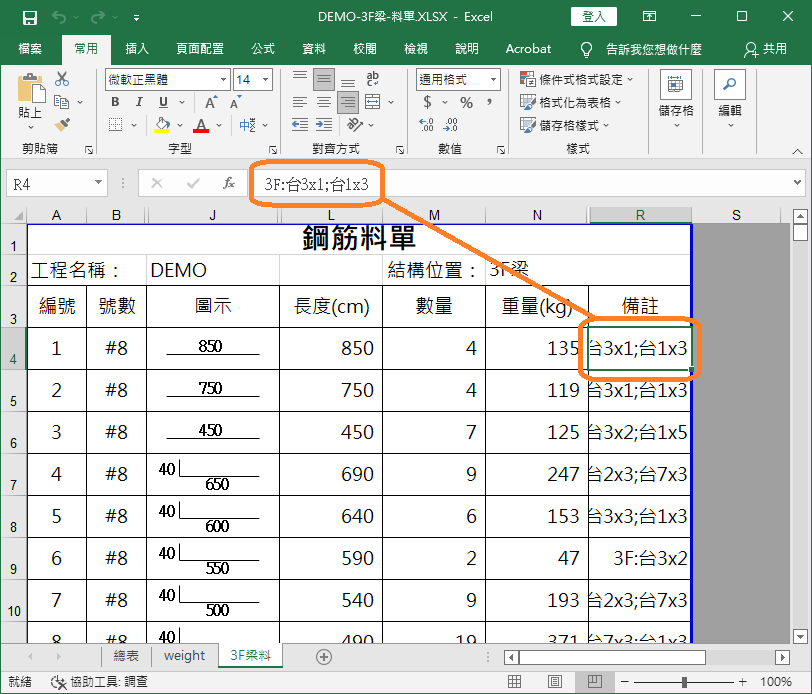Apply the yellow fill color
This screenshot has width=812, height=694.
162,125
